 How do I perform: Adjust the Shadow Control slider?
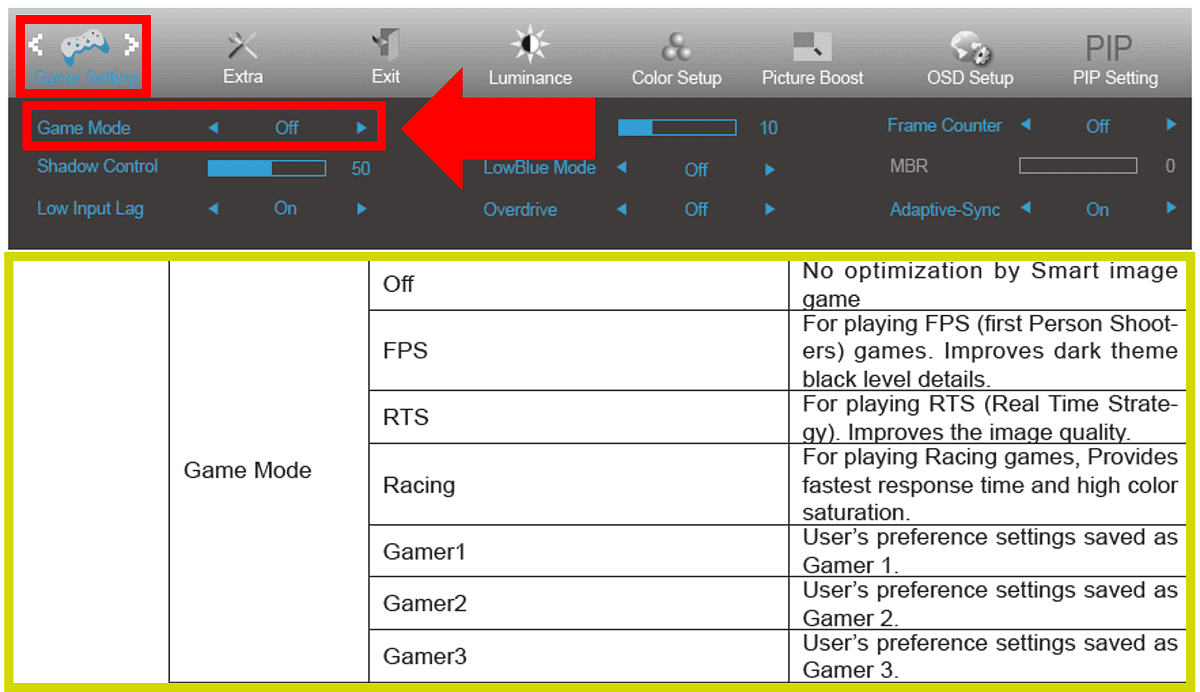coord(266,168)
